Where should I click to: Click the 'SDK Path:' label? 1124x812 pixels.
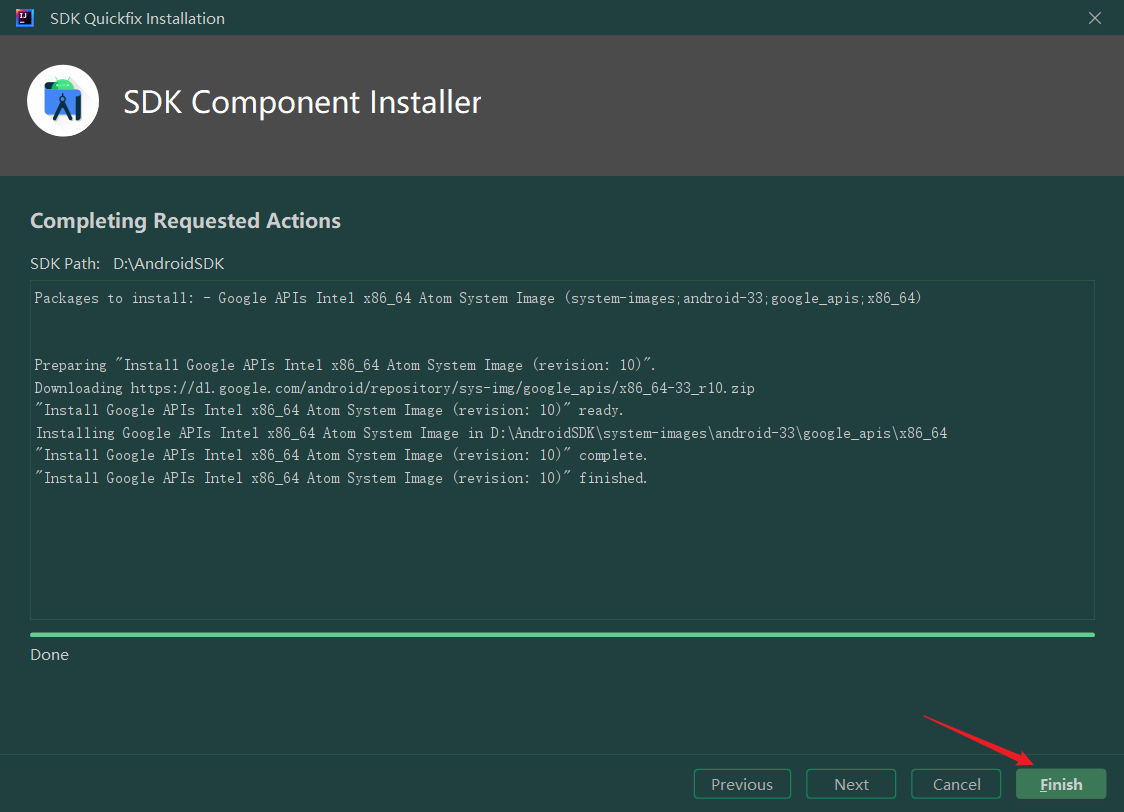click(65, 264)
